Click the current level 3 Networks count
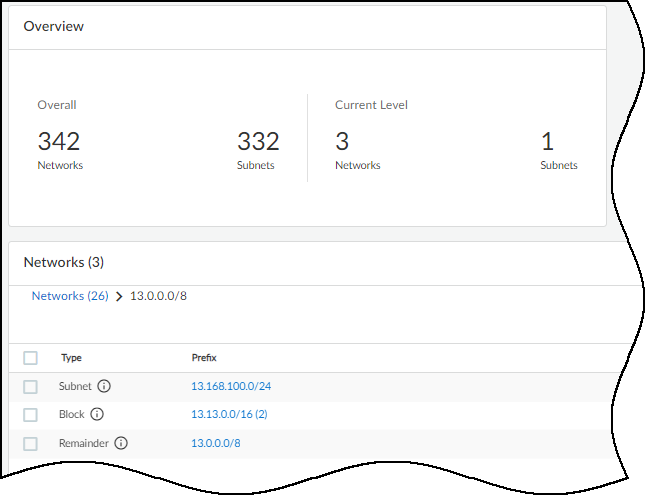 342,141
